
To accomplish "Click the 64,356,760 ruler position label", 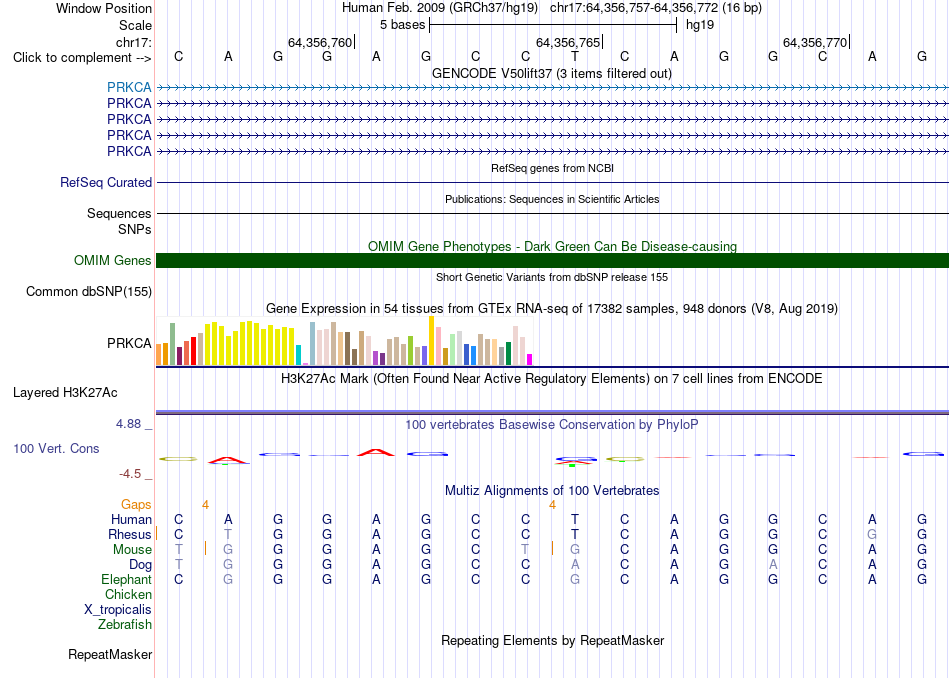I will [x=320, y=42].
